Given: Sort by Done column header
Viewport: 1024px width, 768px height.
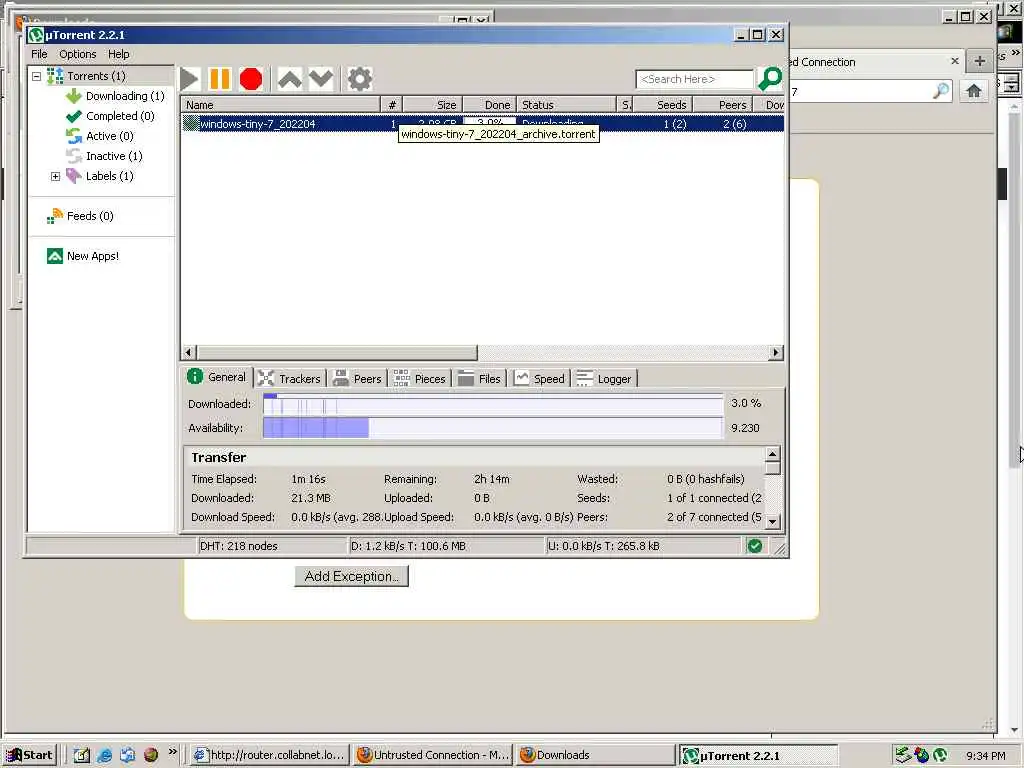Looking at the screenshot, I should tap(490, 104).
